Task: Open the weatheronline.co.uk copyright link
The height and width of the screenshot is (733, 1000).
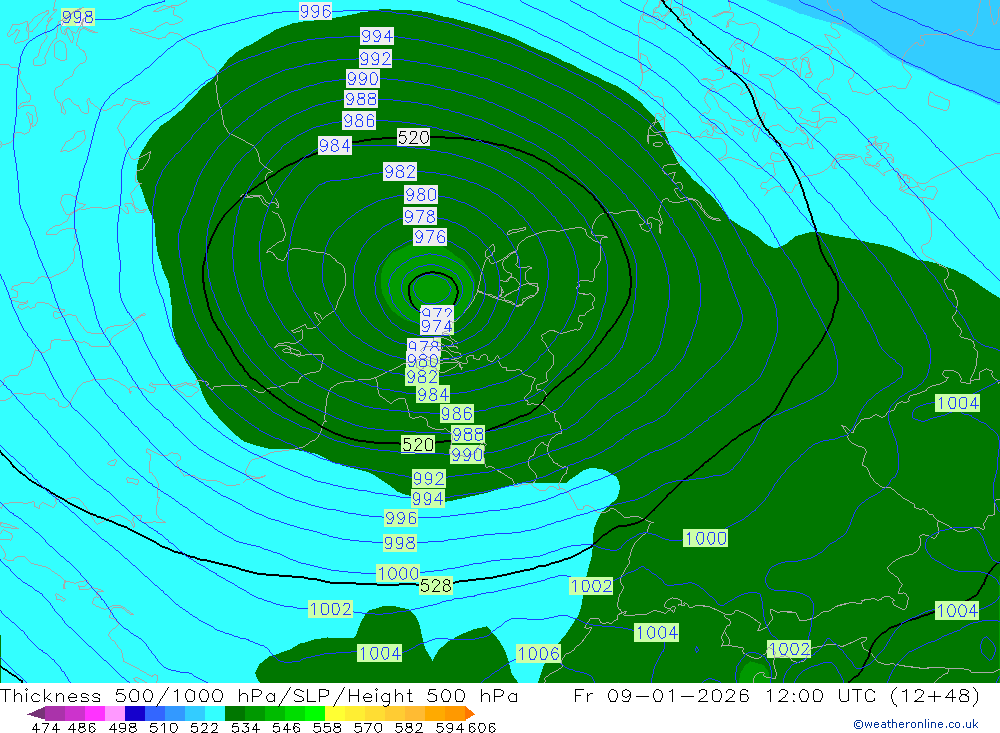Action: click(x=916, y=724)
